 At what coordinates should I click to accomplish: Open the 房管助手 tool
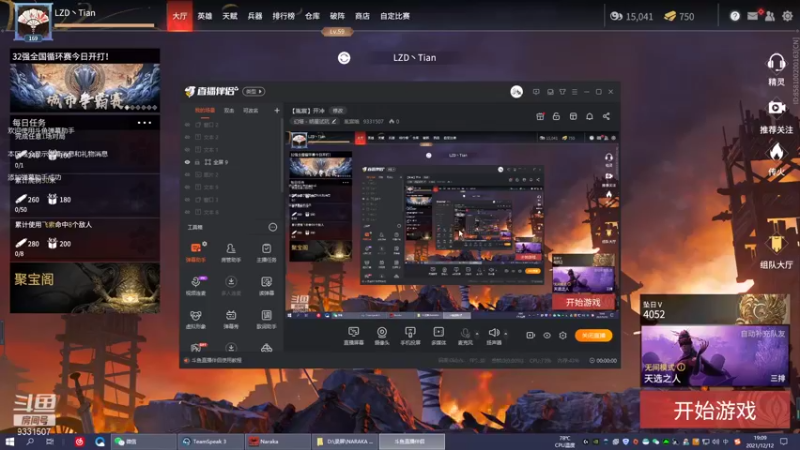[231, 252]
